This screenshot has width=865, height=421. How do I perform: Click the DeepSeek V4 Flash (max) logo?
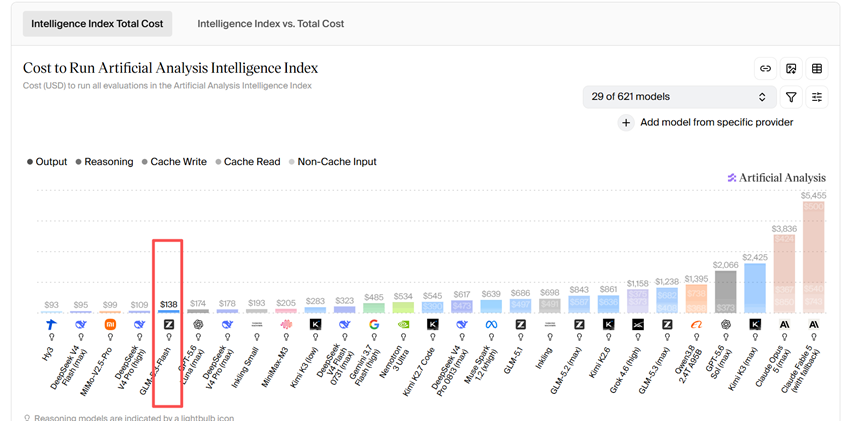(x=81, y=324)
